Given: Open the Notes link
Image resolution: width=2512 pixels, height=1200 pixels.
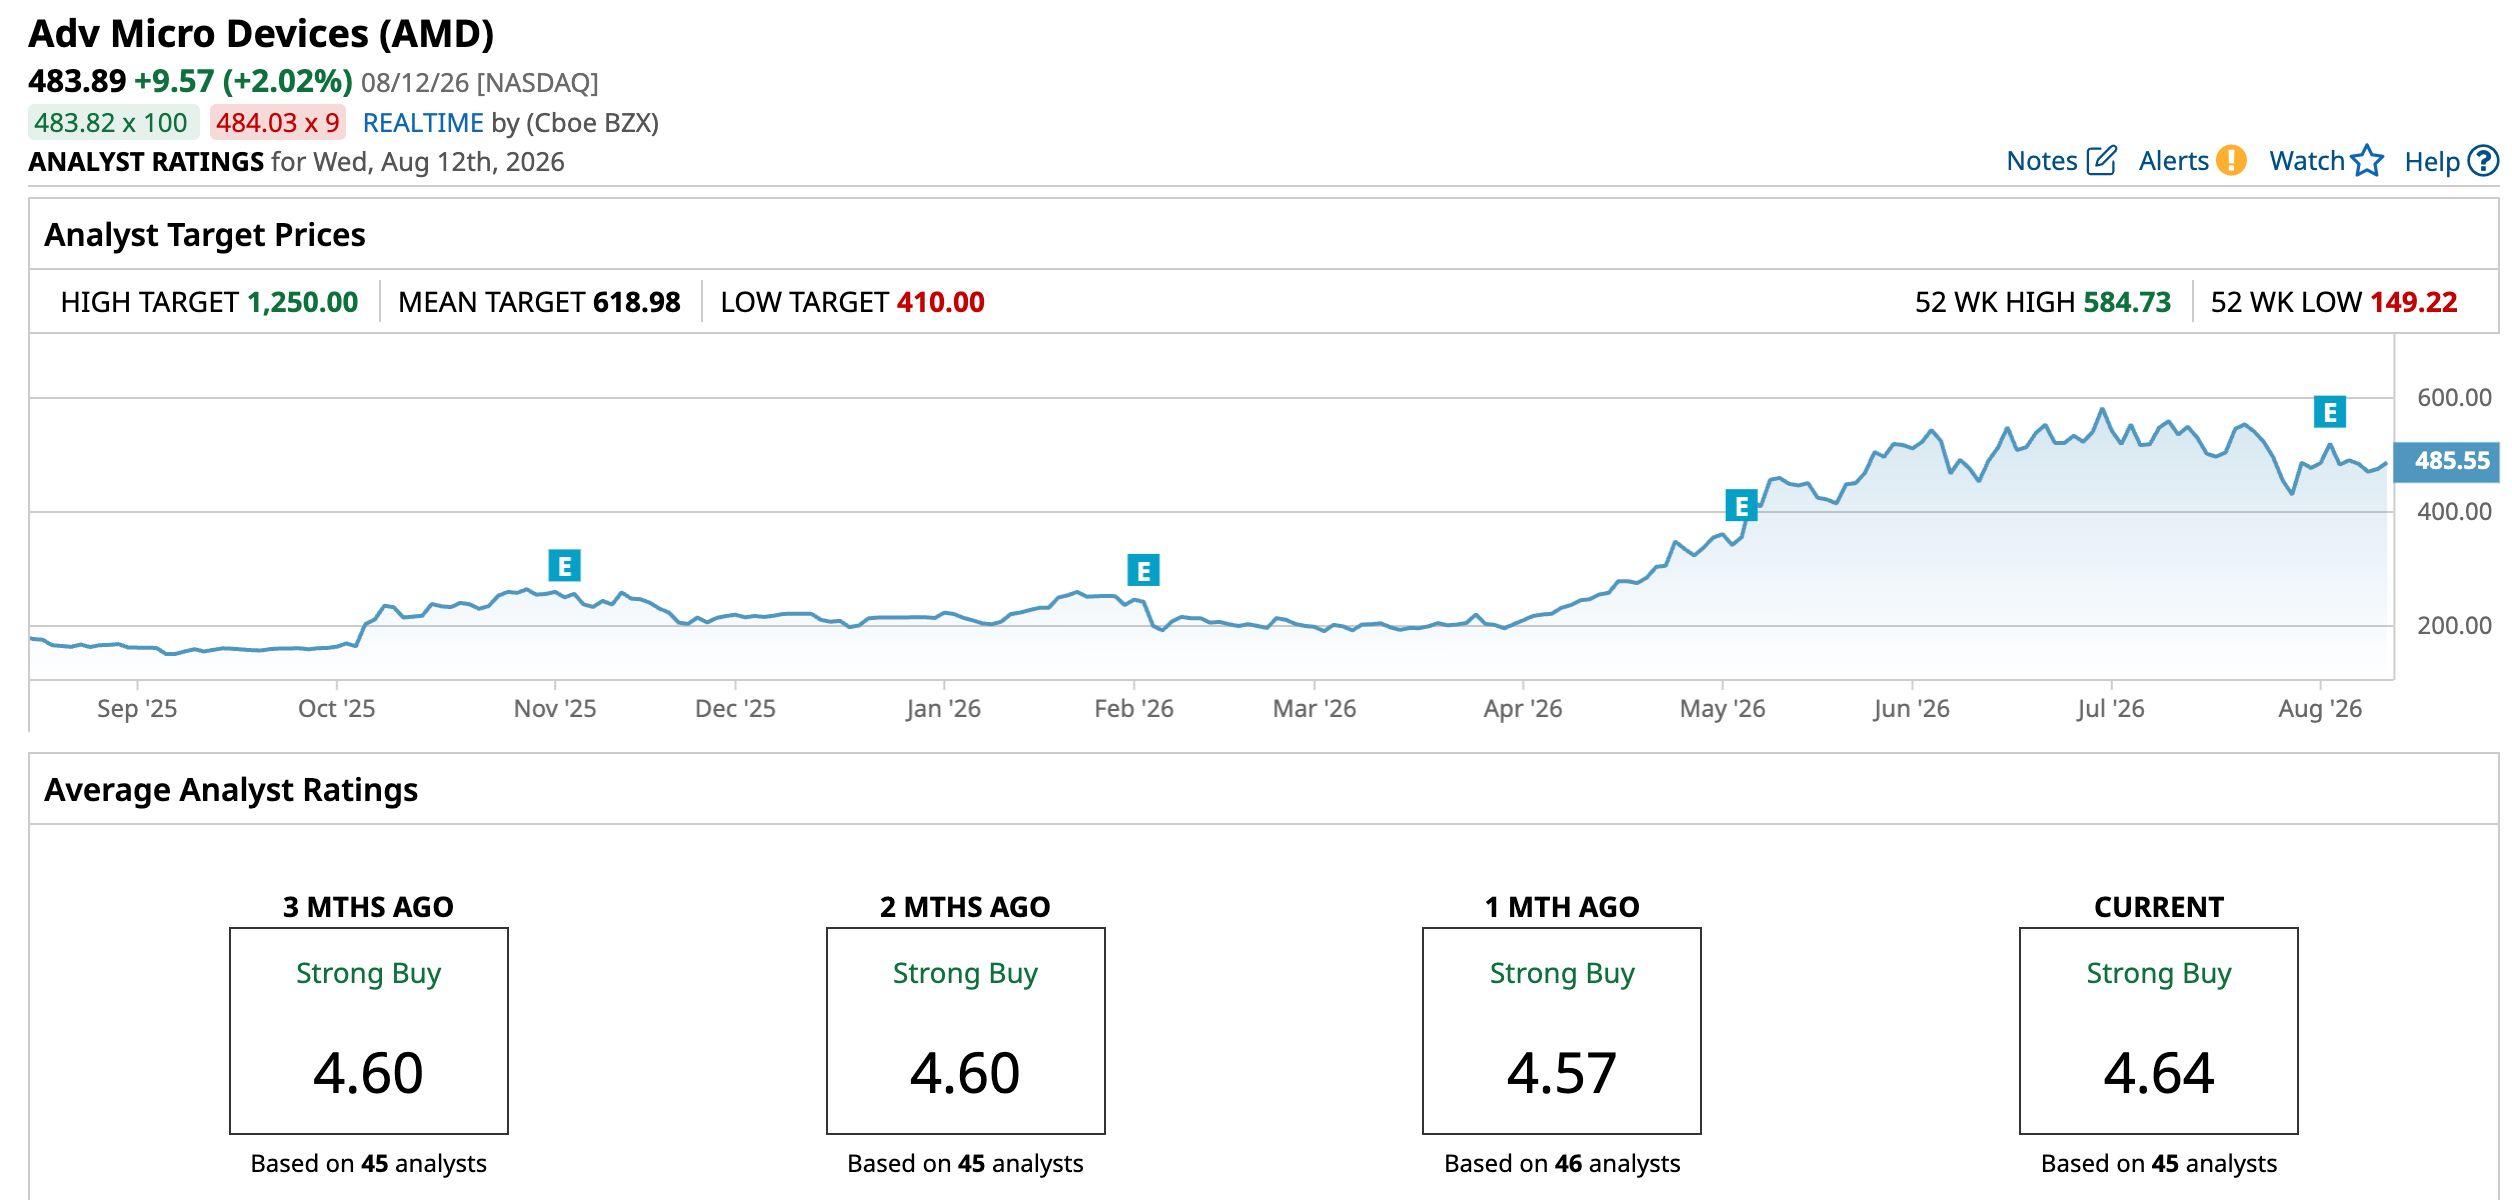Looking at the screenshot, I should [x=2041, y=161].
